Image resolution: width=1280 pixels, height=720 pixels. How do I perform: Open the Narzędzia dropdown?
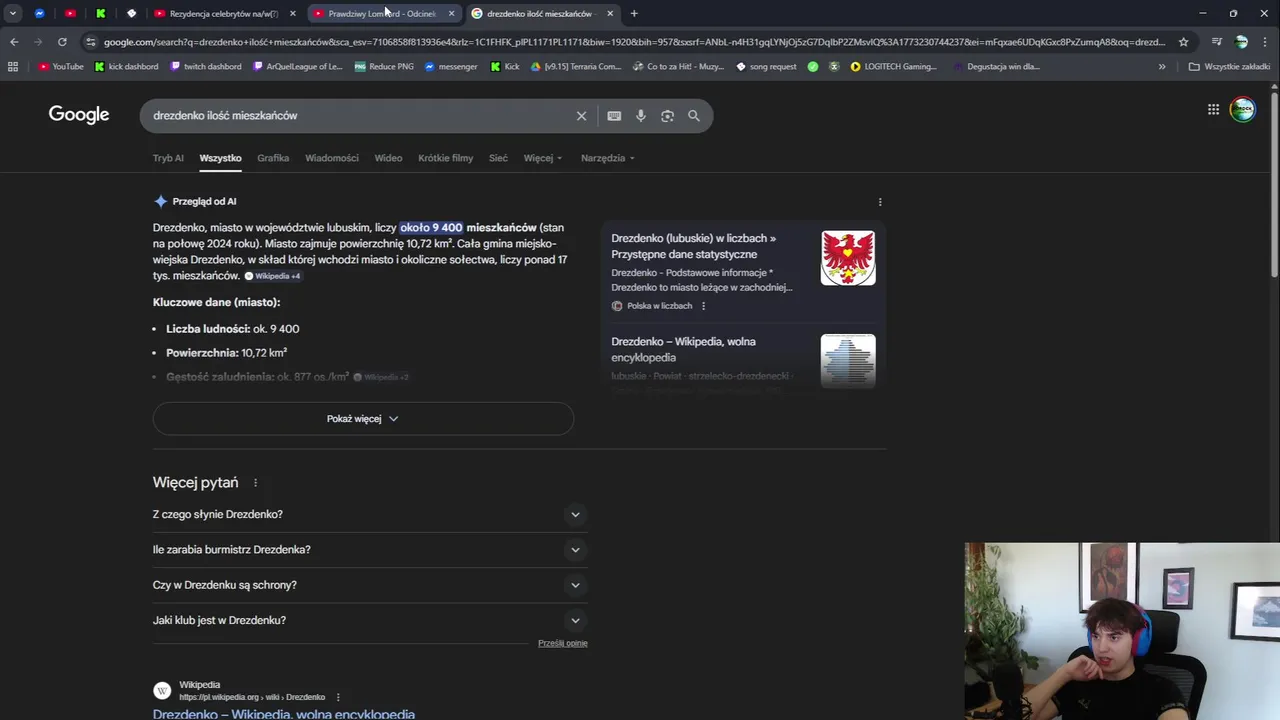(608, 158)
